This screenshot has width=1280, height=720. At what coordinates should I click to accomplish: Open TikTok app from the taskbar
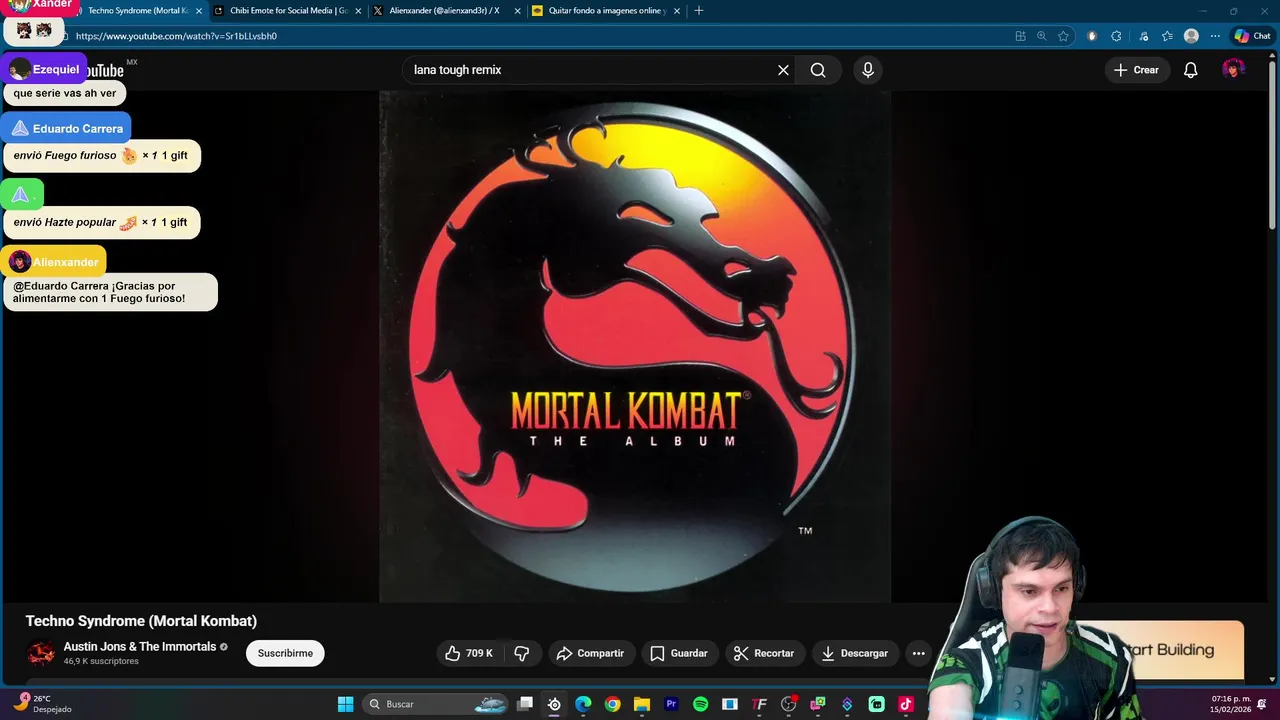906,704
